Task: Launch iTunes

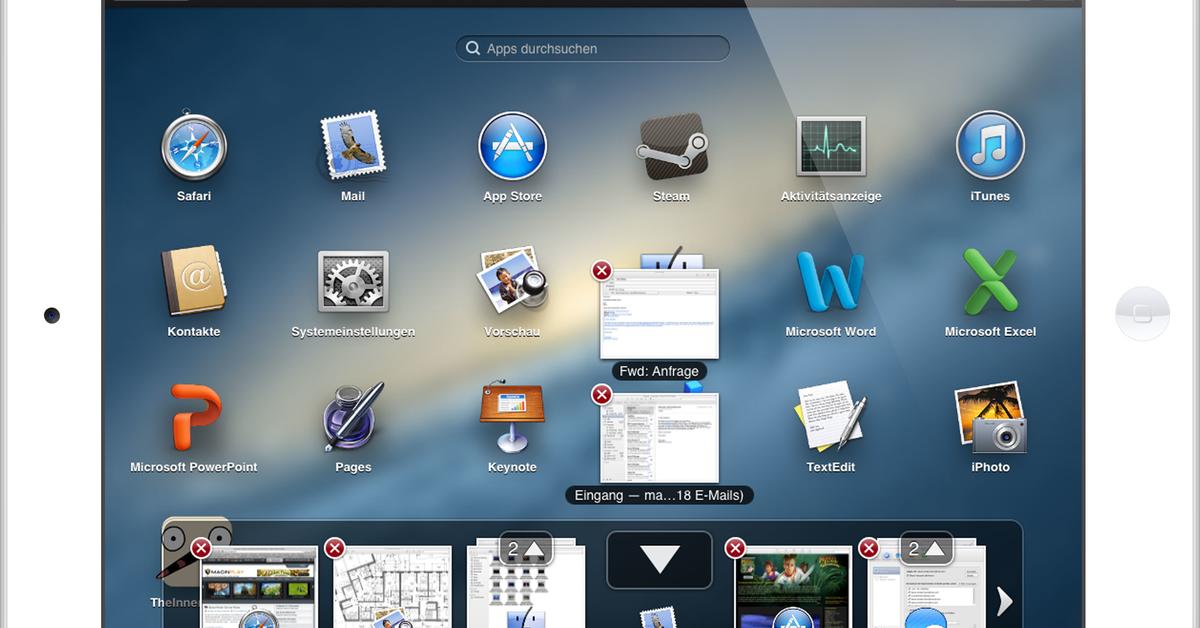Action: (x=990, y=147)
